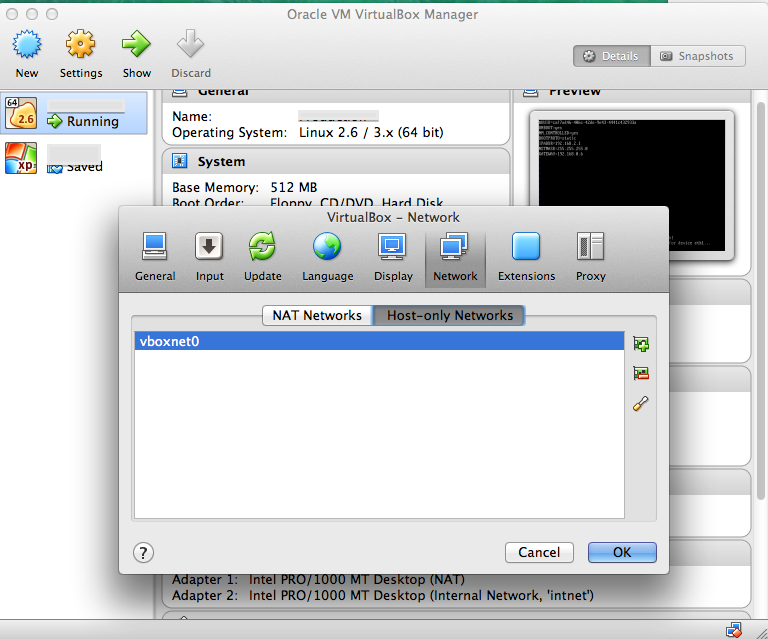Click 'Adapter 2' Internal Network text

(x=383, y=595)
